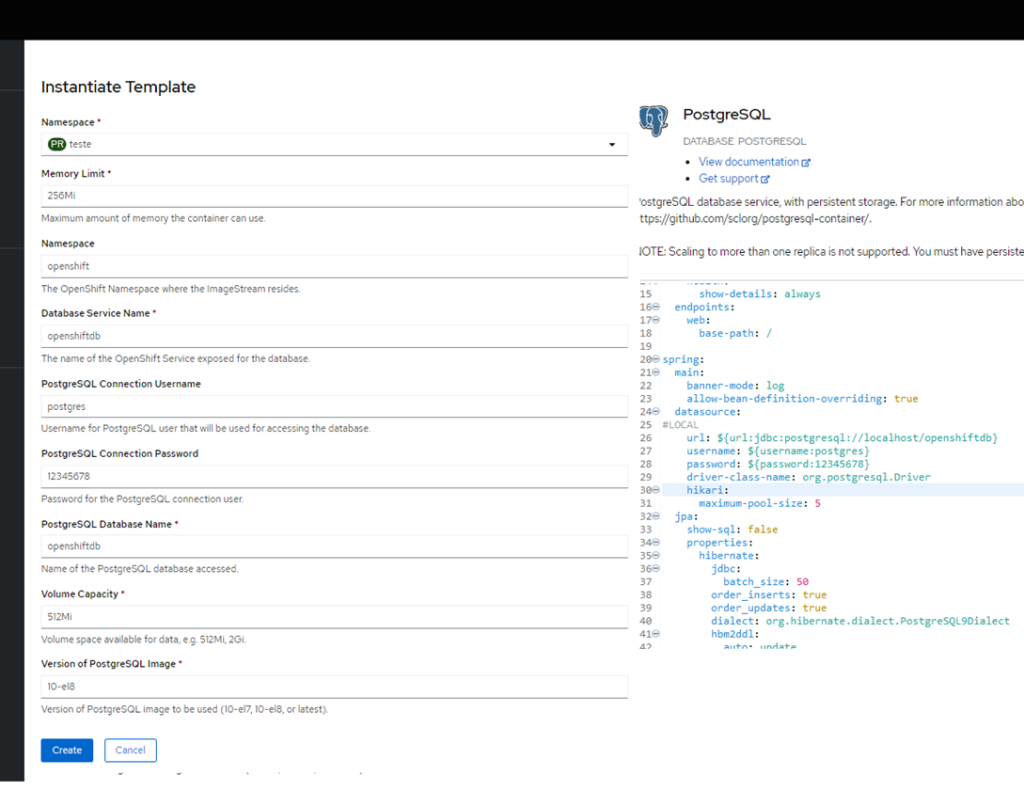The width and height of the screenshot is (1024, 791).
Task: Click the Create button
Action: pyautogui.click(x=67, y=750)
